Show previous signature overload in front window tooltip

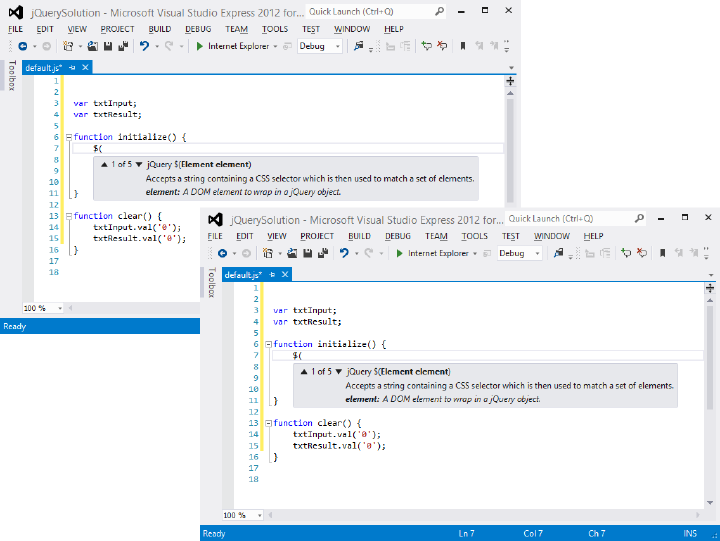[x=304, y=372]
